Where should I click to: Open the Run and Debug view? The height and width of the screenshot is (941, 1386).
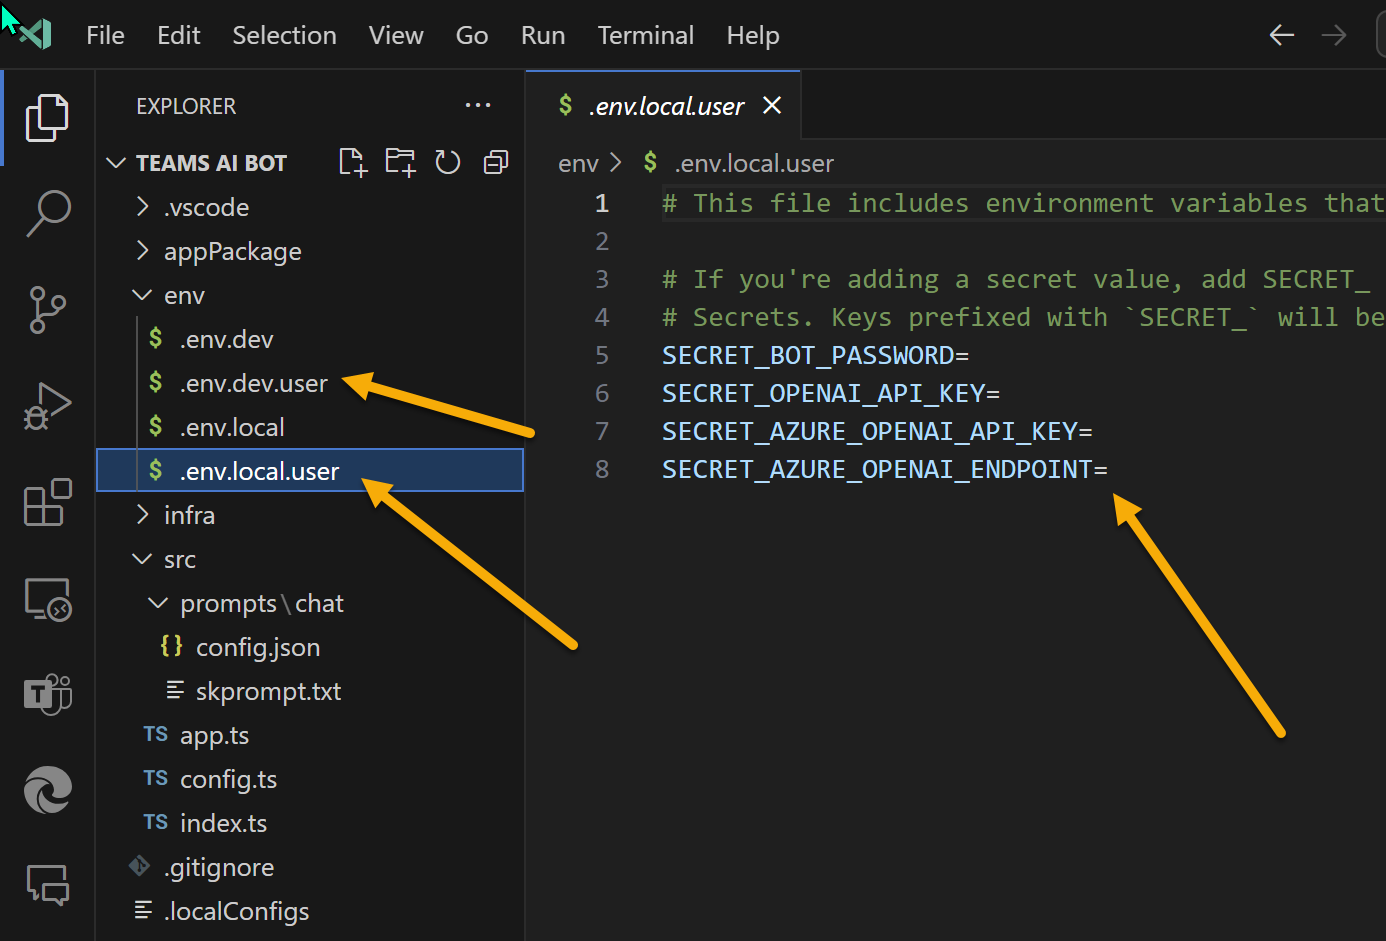click(47, 406)
